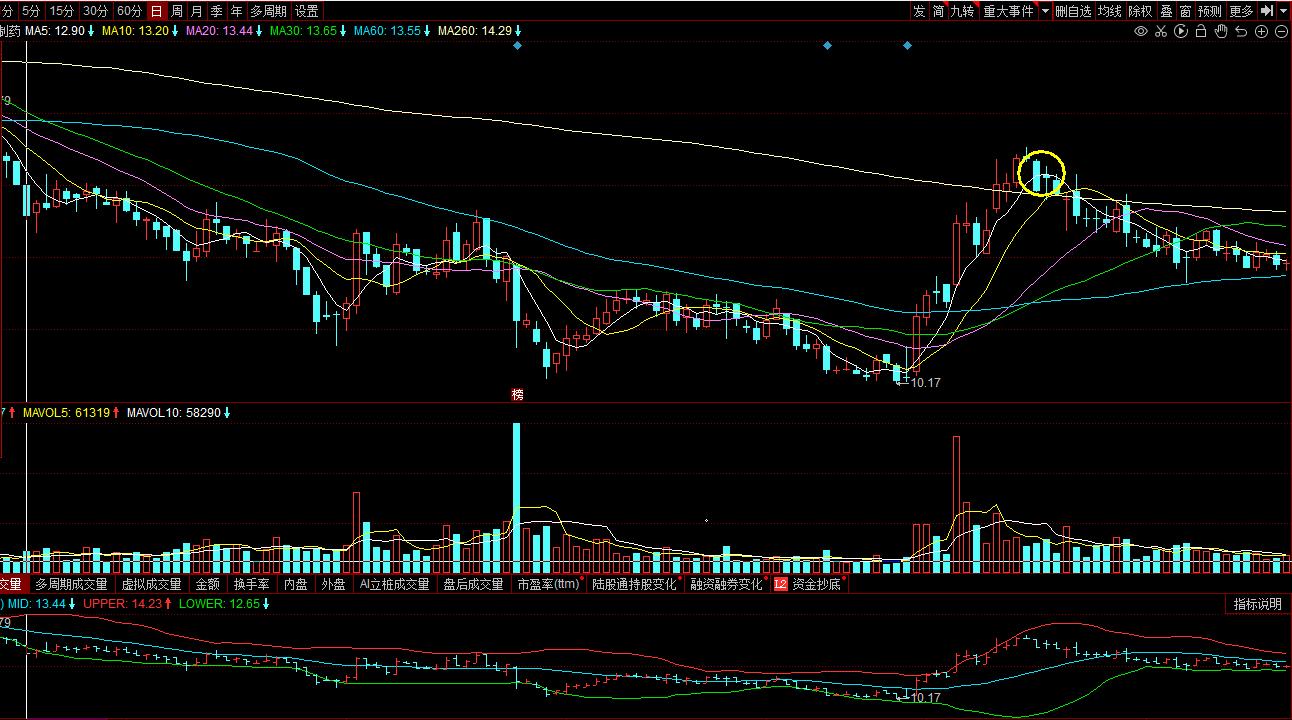This screenshot has width=1292, height=720.
Task: Switch to 融资融券变化 indicator tab
Action: pyautogui.click(x=726, y=584)
